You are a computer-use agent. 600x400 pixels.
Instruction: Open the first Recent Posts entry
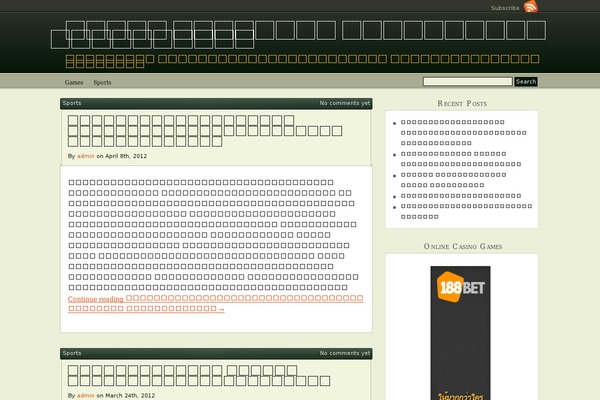pyautogui.click(x=463, y=132)
